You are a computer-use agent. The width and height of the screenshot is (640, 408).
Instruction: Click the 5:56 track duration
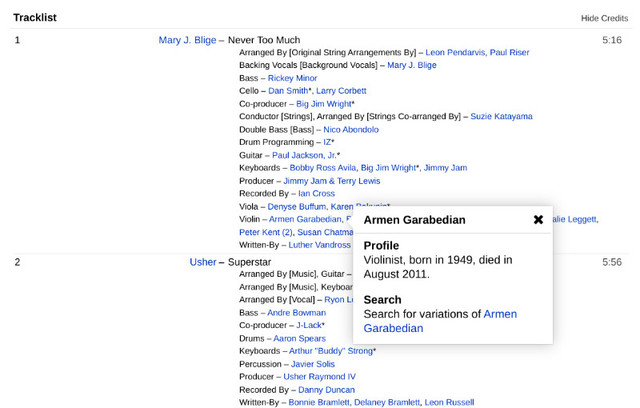pos(612,262)
